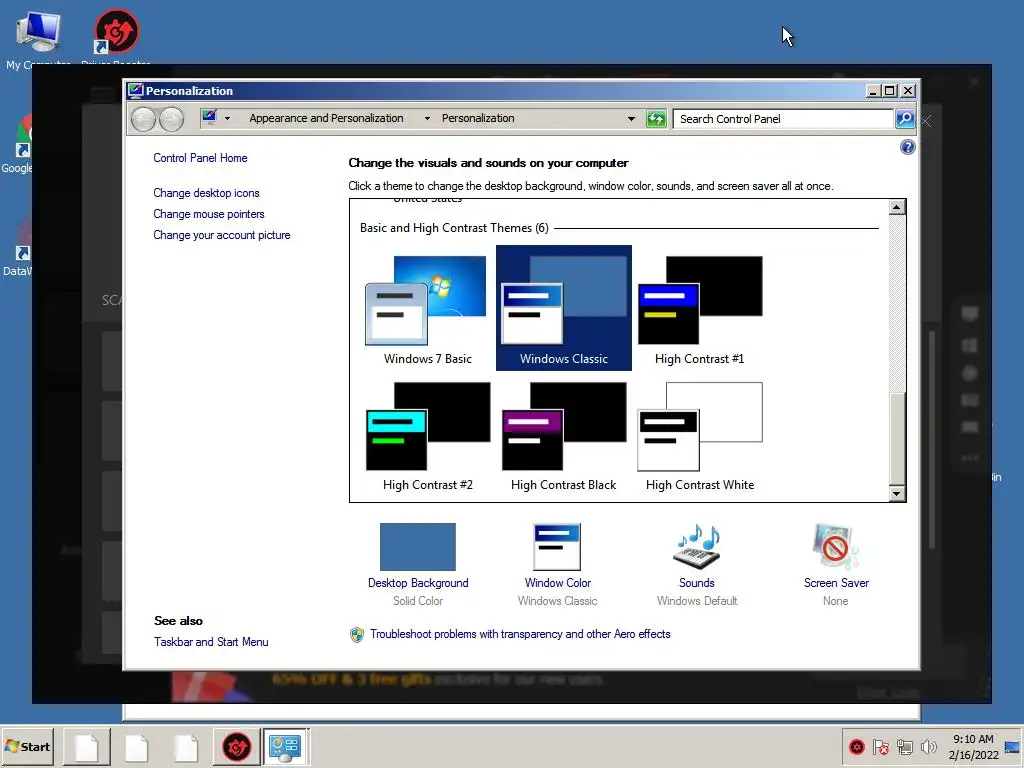The image size is (1024, 768).
Task: Open the Help question mark icon
Action: pos(907,147)
